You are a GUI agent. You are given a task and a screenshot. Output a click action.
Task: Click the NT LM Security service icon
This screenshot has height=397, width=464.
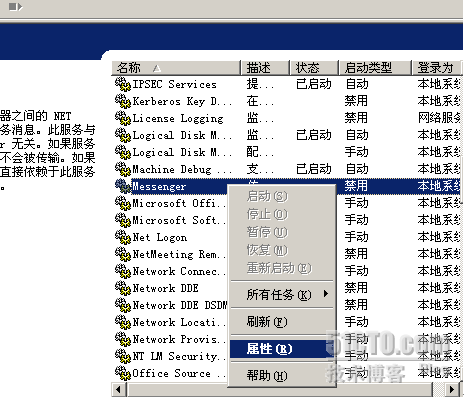point(123,356)
